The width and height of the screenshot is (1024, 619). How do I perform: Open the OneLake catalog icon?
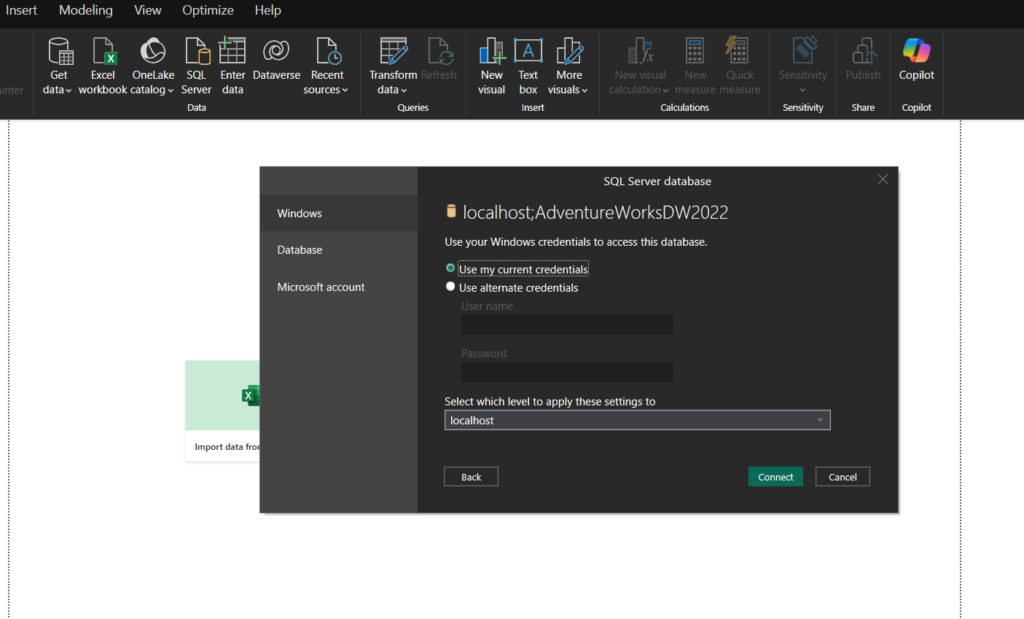pyautogui.click(x=153, y=52)
